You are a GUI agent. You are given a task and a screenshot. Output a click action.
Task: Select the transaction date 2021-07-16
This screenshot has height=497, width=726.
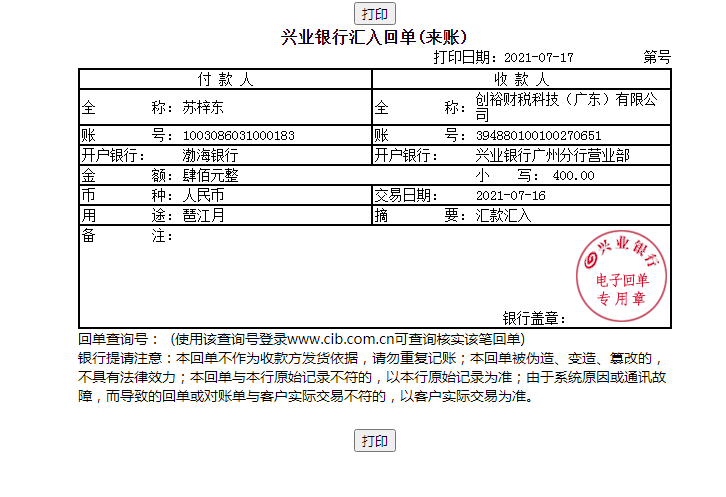[511, 195]
